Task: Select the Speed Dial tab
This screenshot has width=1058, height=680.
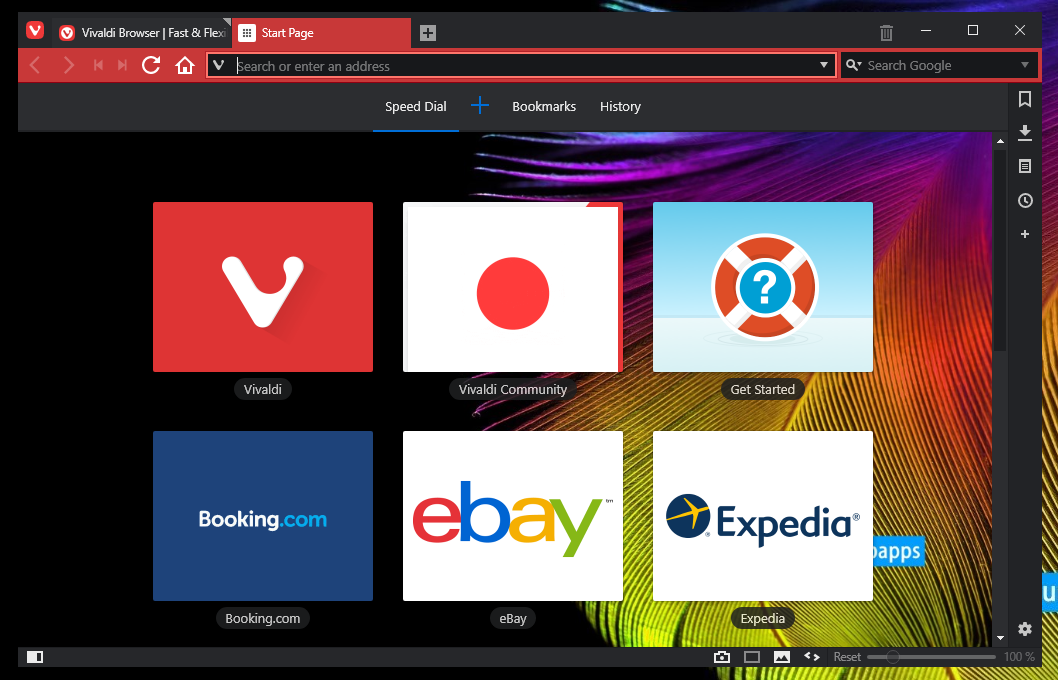Action: pos(416,107)
